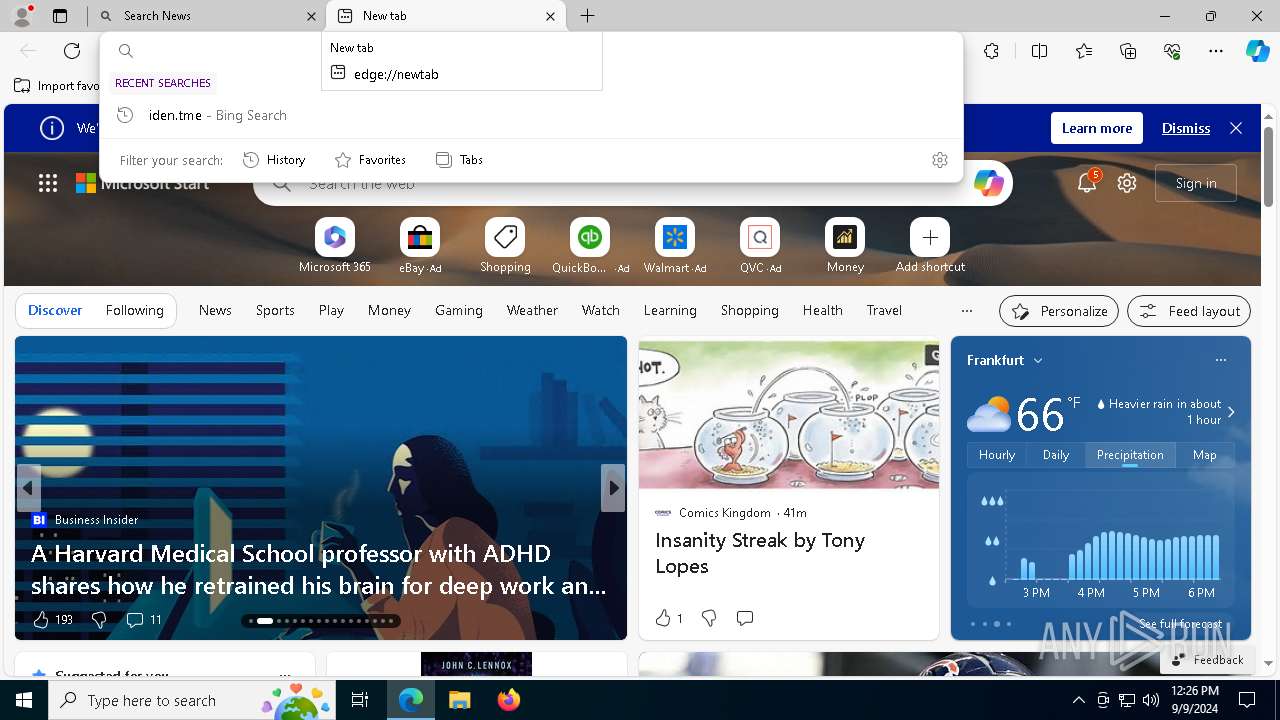Dismiss the notification banner with X
This screenshot has height=720, width=1280.
tap(1236, 128)
